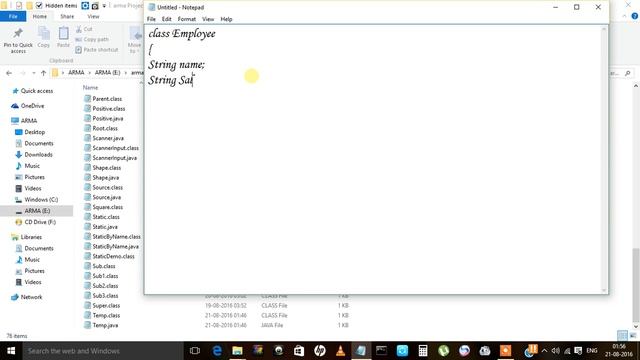This screenshot has width=640, height=360.
Task: Open the quick access toolbar dropdown arrow
Action: 104,6
